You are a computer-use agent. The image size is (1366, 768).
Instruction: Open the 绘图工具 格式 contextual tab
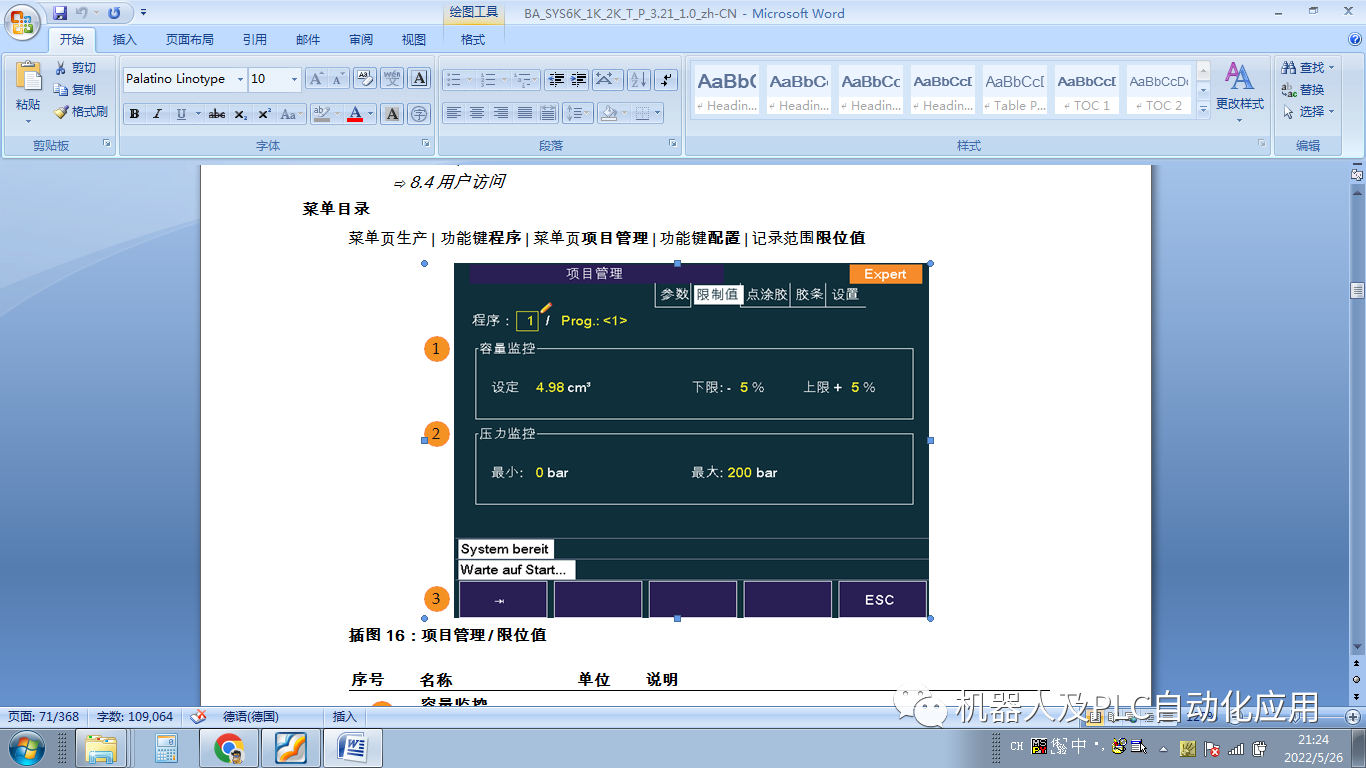471,40
